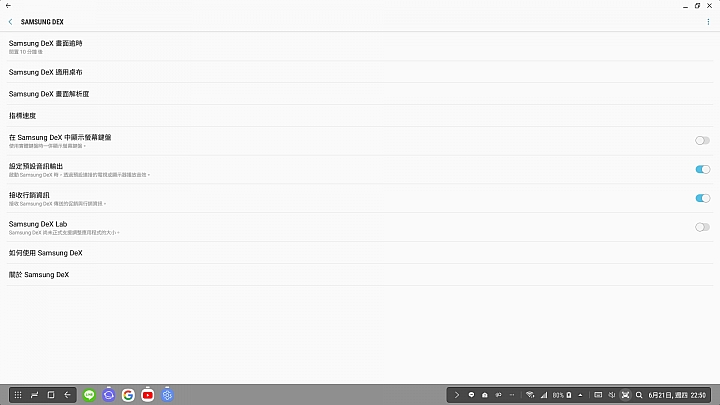
Task: Open Samsung Internet browser from the taskbar
Action: [x=109, y=395]
